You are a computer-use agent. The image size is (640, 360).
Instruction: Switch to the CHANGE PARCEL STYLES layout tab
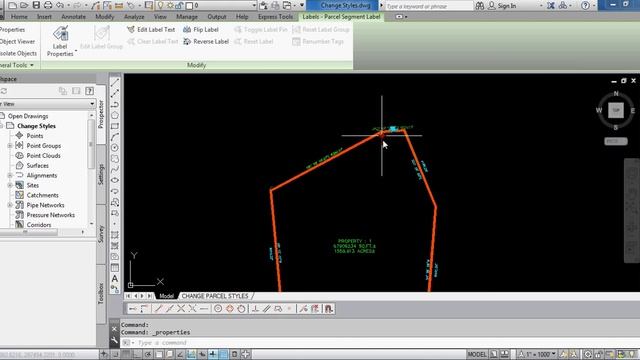pos(215,296)
